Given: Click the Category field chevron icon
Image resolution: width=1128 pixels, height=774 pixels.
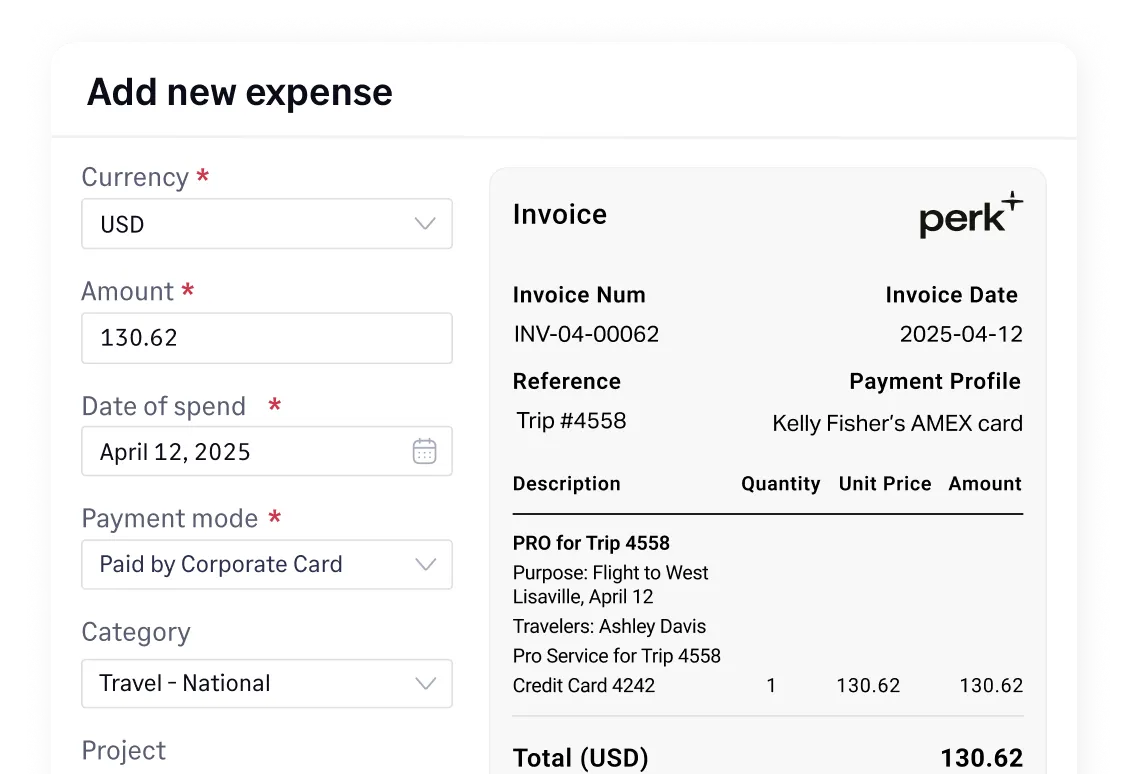Looking at the screenshot, I should tap(424, 684).
